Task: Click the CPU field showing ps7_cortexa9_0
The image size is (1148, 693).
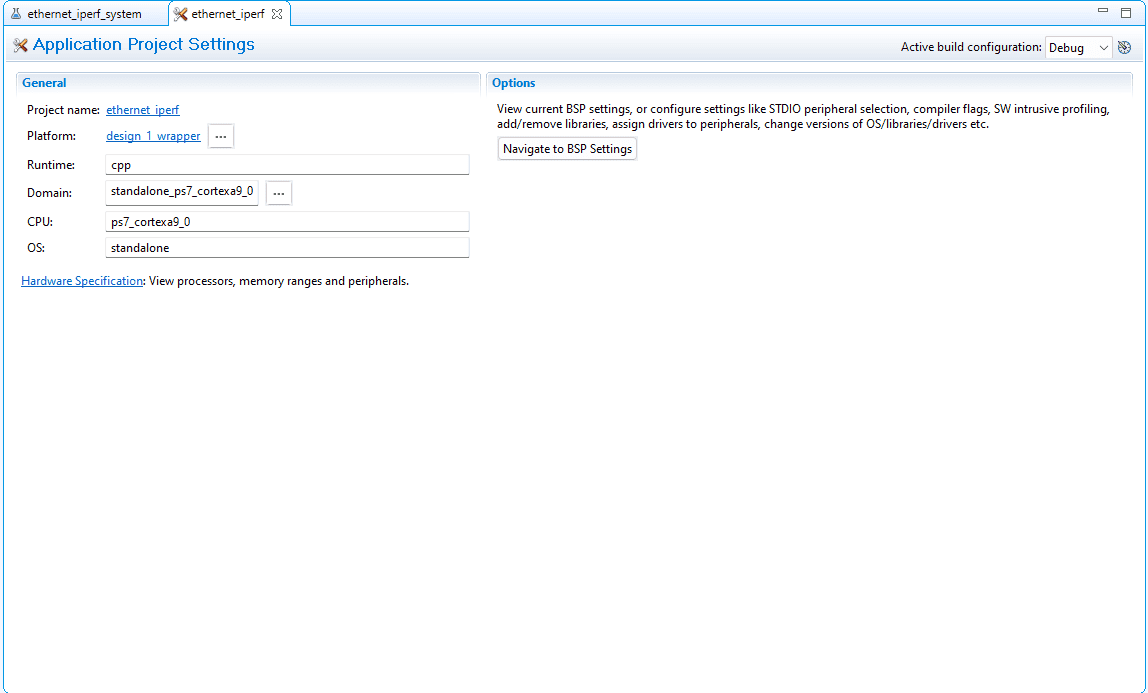Action: point(286,222)
